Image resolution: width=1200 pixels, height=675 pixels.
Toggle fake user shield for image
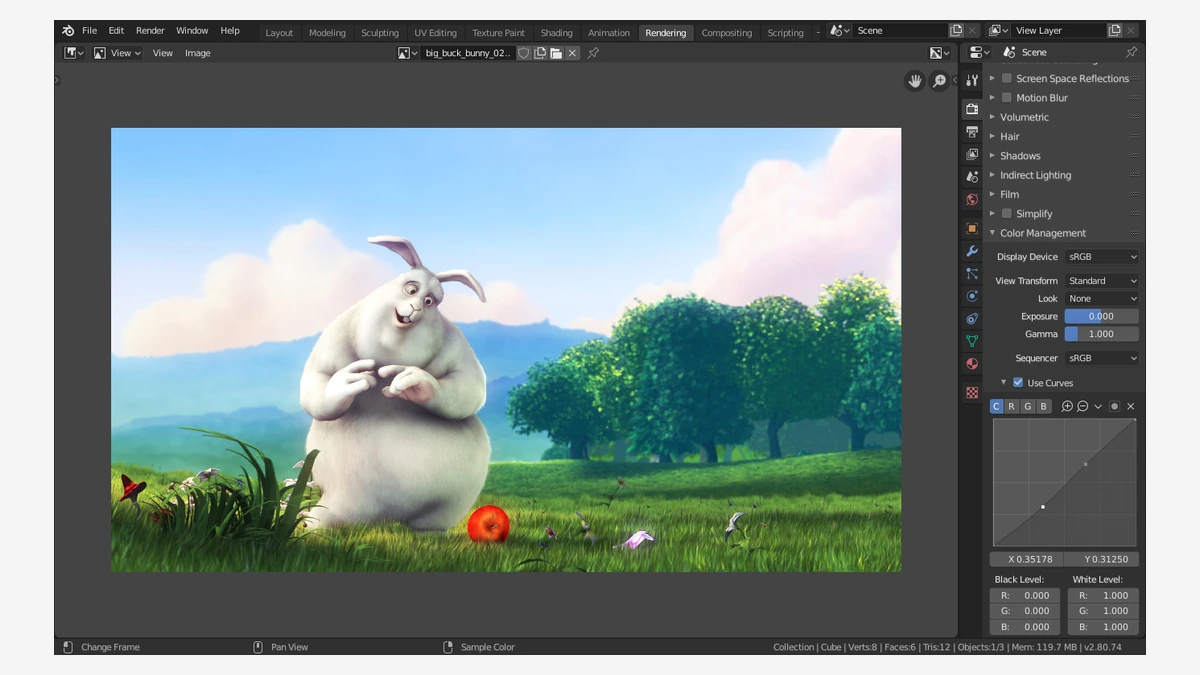524,53
